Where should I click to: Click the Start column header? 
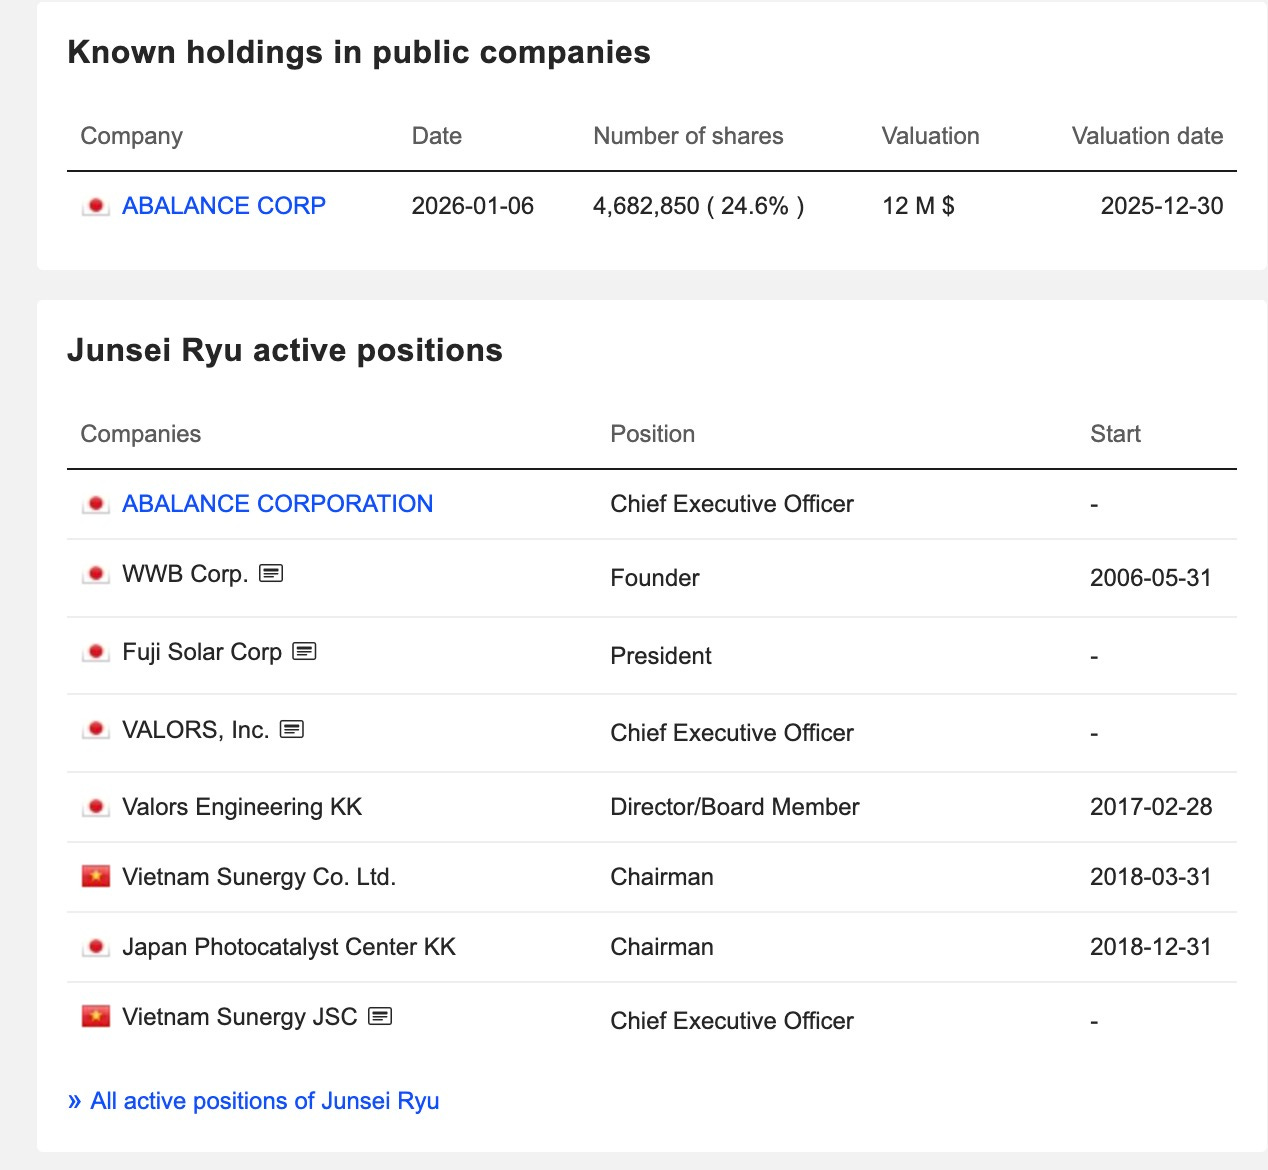click(x=1115, y=434)
